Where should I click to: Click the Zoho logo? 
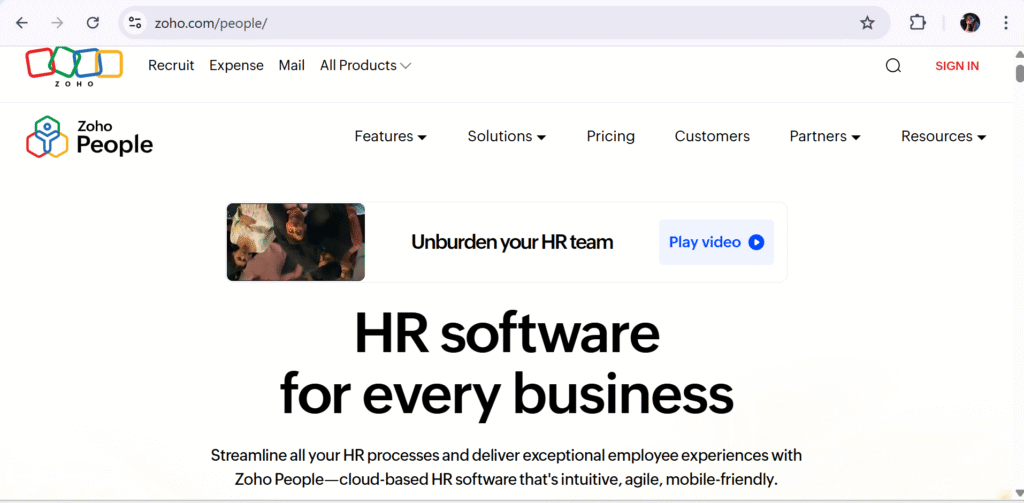pos(74,66)
